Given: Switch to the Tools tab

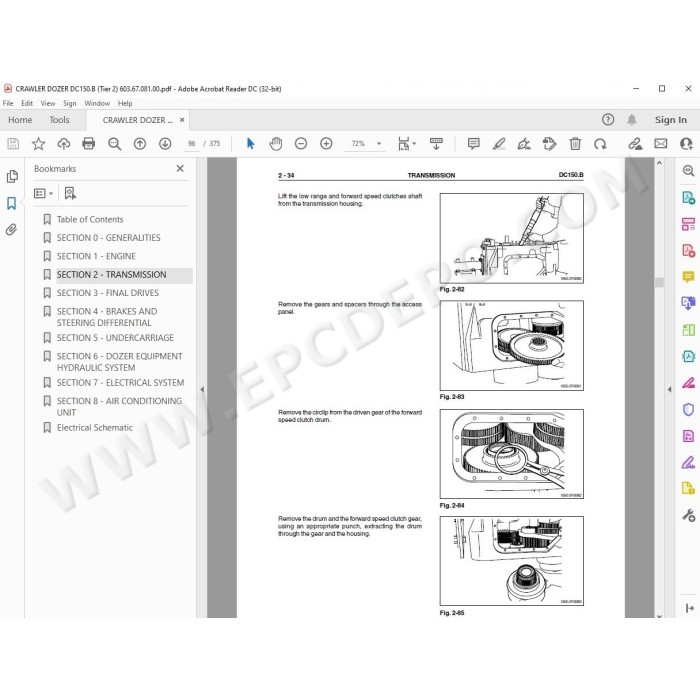Looking at the screenshot, I should coord(59,120).
